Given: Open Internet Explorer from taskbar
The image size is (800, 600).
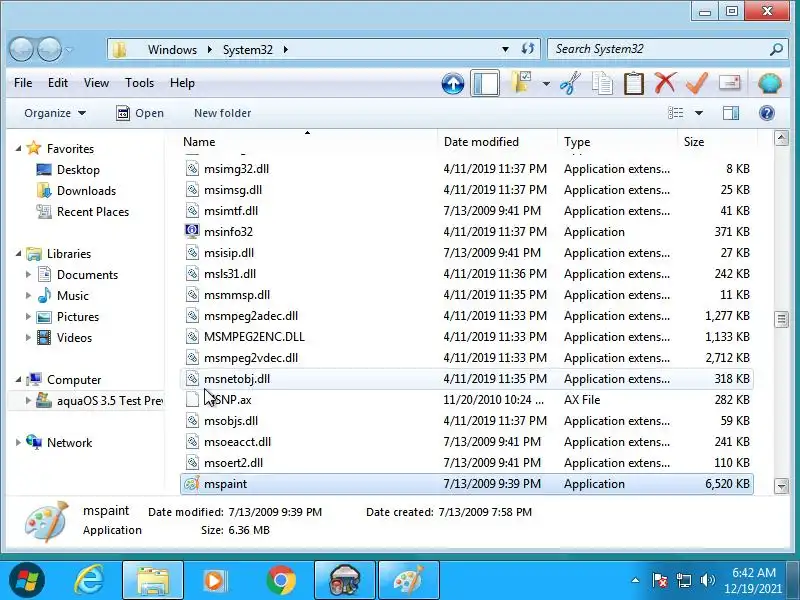Looking at the screenshot, I should coord(89,581).
